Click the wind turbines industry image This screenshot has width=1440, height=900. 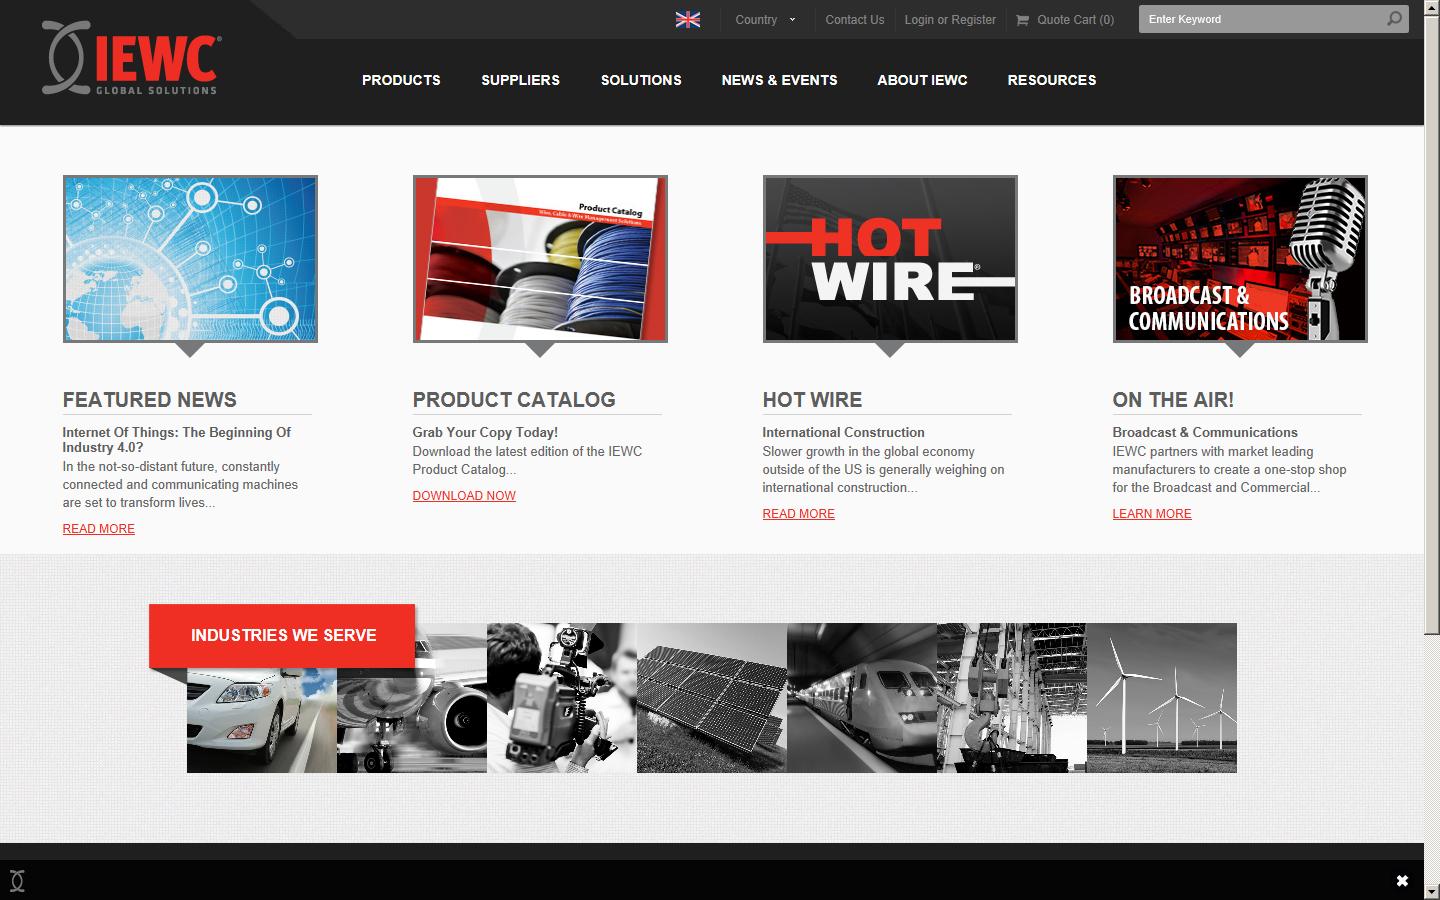point(1161,697)
